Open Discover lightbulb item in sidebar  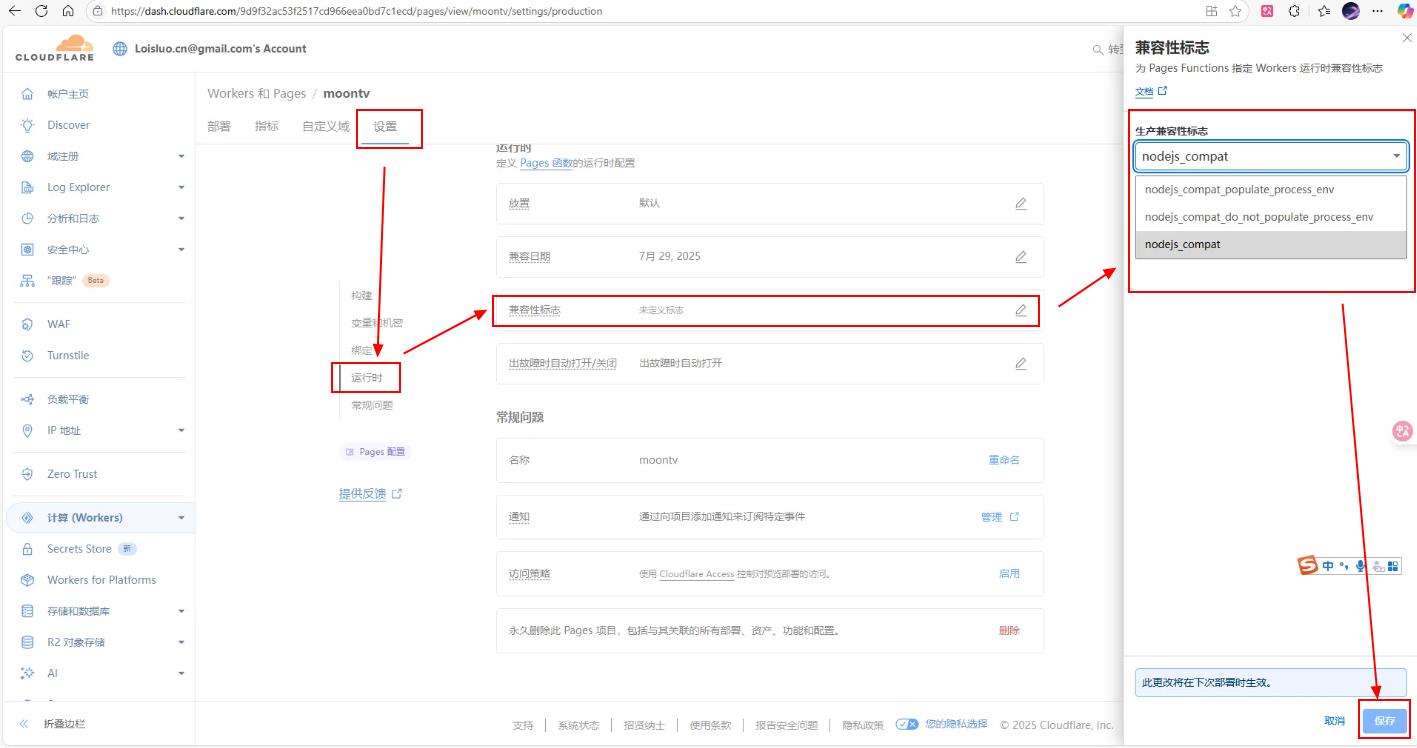click(68, 125)
